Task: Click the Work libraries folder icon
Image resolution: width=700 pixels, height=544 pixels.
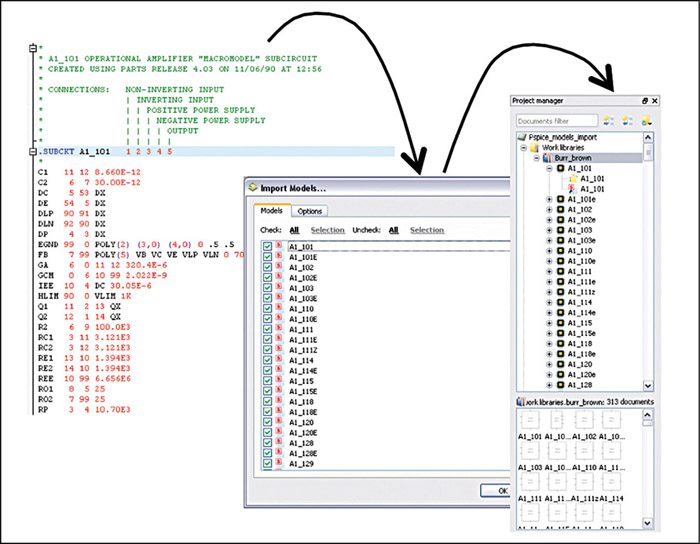Action: (534, 147)
